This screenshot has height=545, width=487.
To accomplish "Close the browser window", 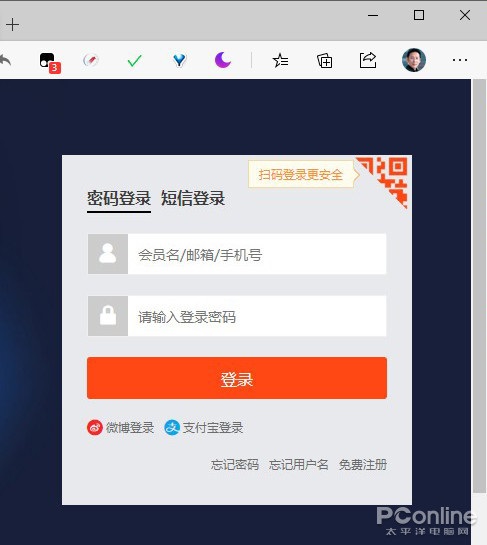I will click(x=465, y=15).
